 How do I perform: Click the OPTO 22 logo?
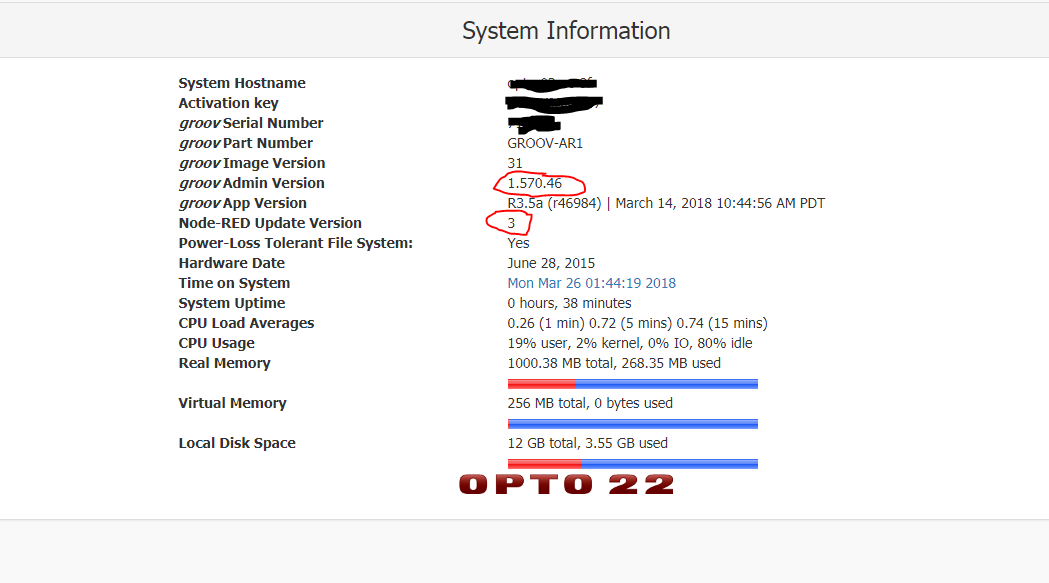[566, 484]
